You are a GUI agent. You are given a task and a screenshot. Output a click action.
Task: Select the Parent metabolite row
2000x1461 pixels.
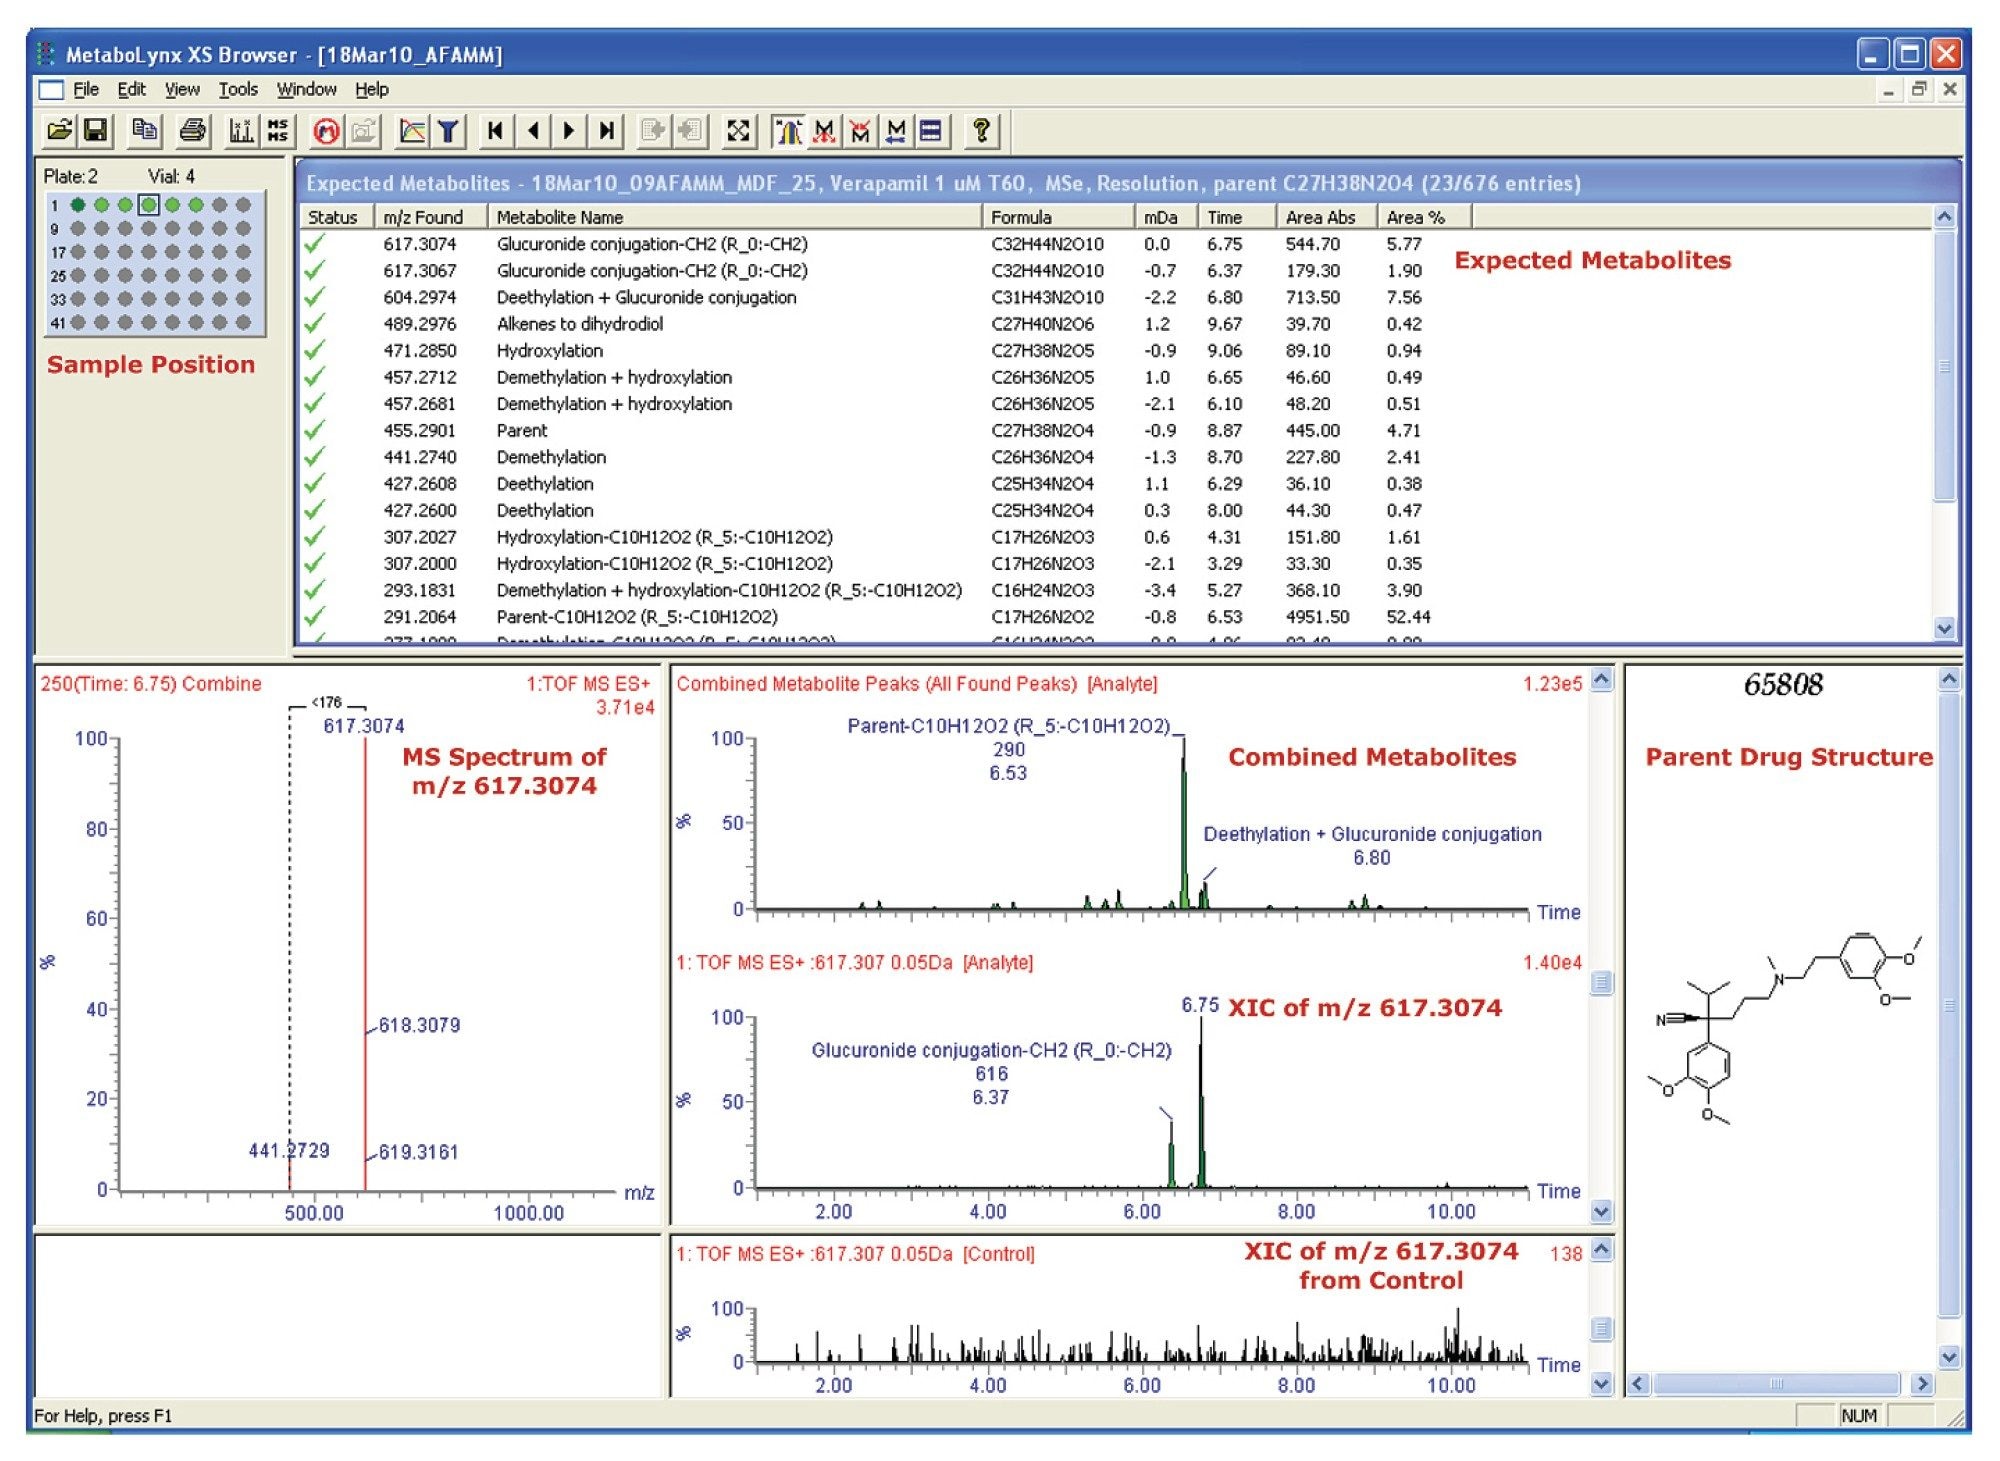[1115, 431]
